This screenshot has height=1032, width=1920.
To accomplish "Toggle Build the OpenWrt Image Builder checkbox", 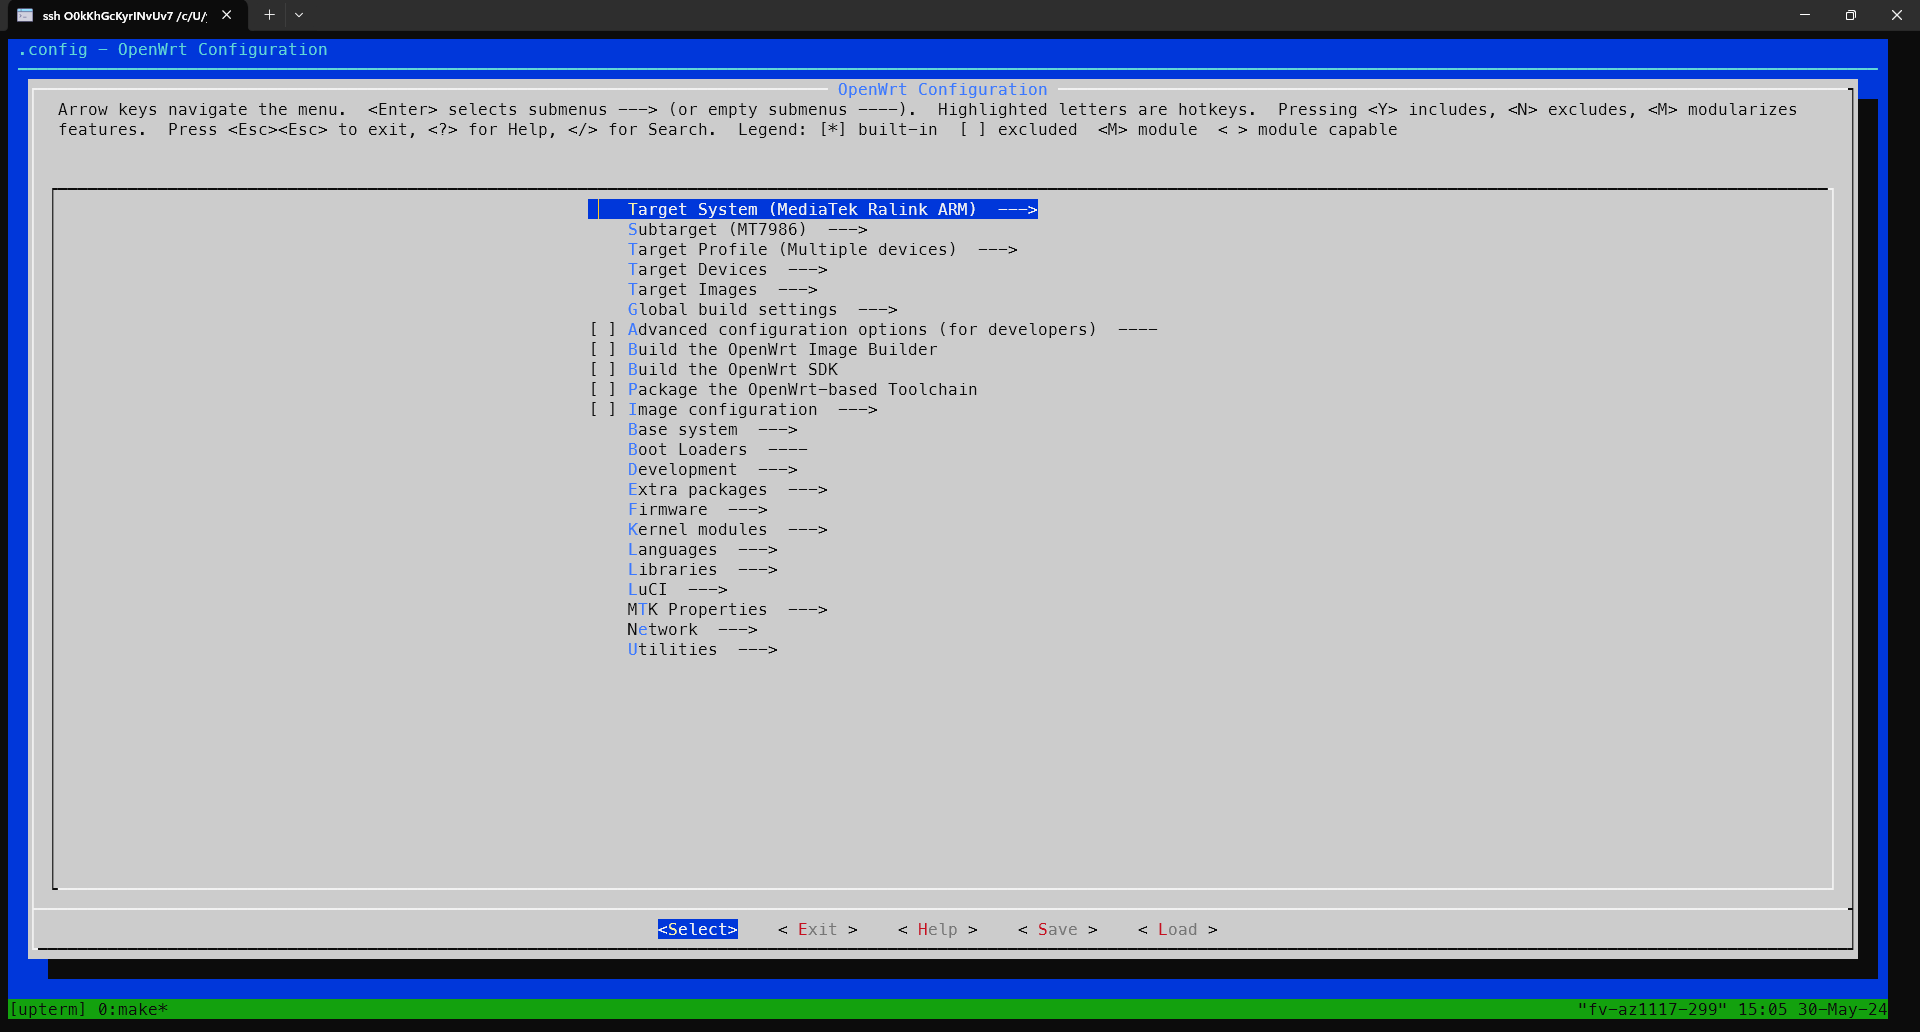I will [602, 349].
